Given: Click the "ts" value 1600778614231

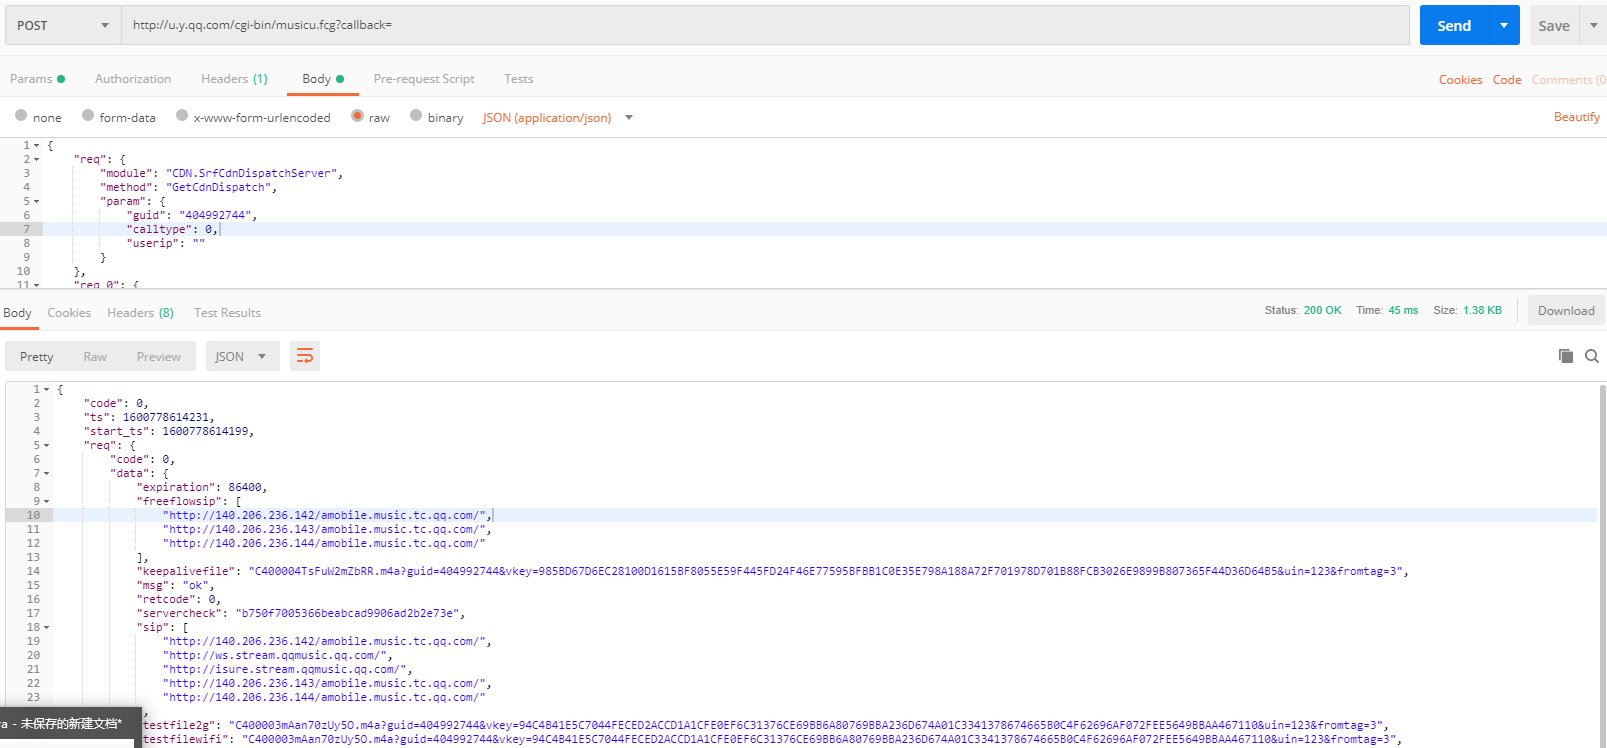Looking at the screenshot, I should (166, 417).
